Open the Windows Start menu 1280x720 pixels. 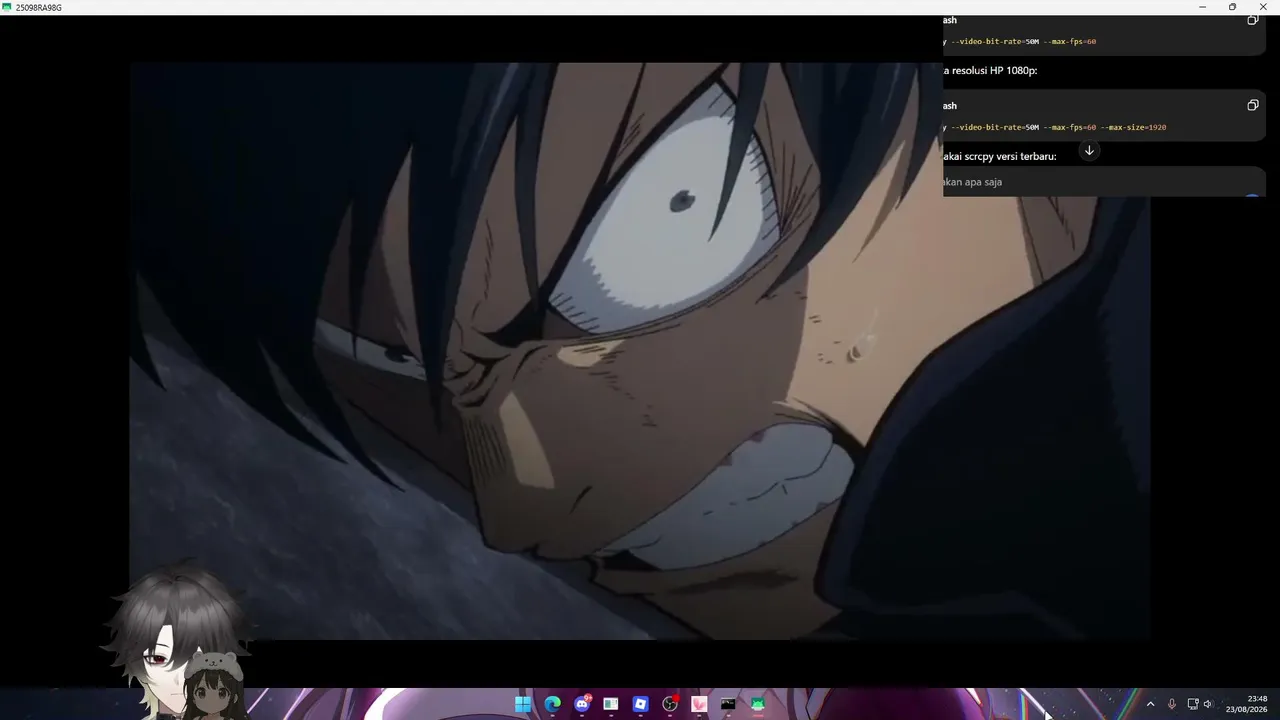tap(523, 704)
